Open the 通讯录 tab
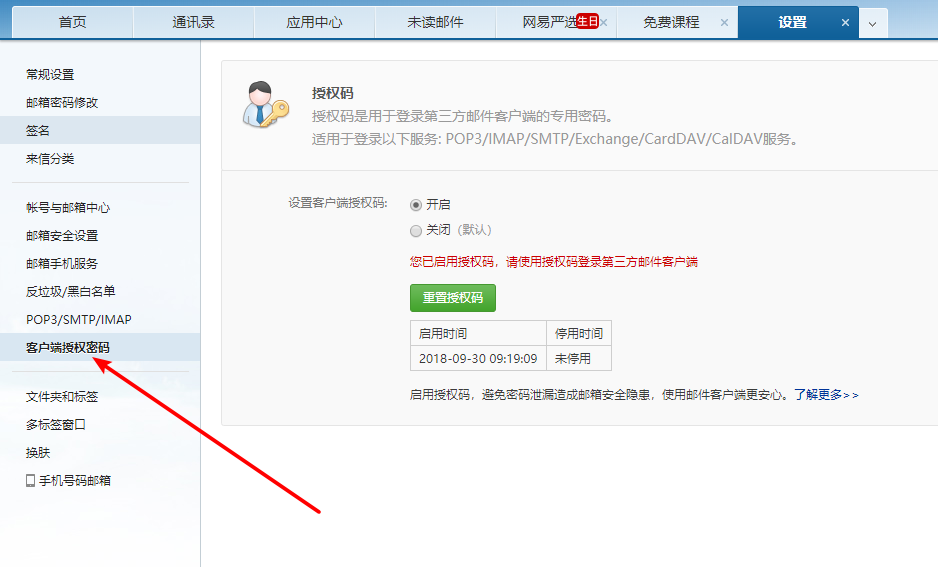938x567 pixels. (193, 22)
